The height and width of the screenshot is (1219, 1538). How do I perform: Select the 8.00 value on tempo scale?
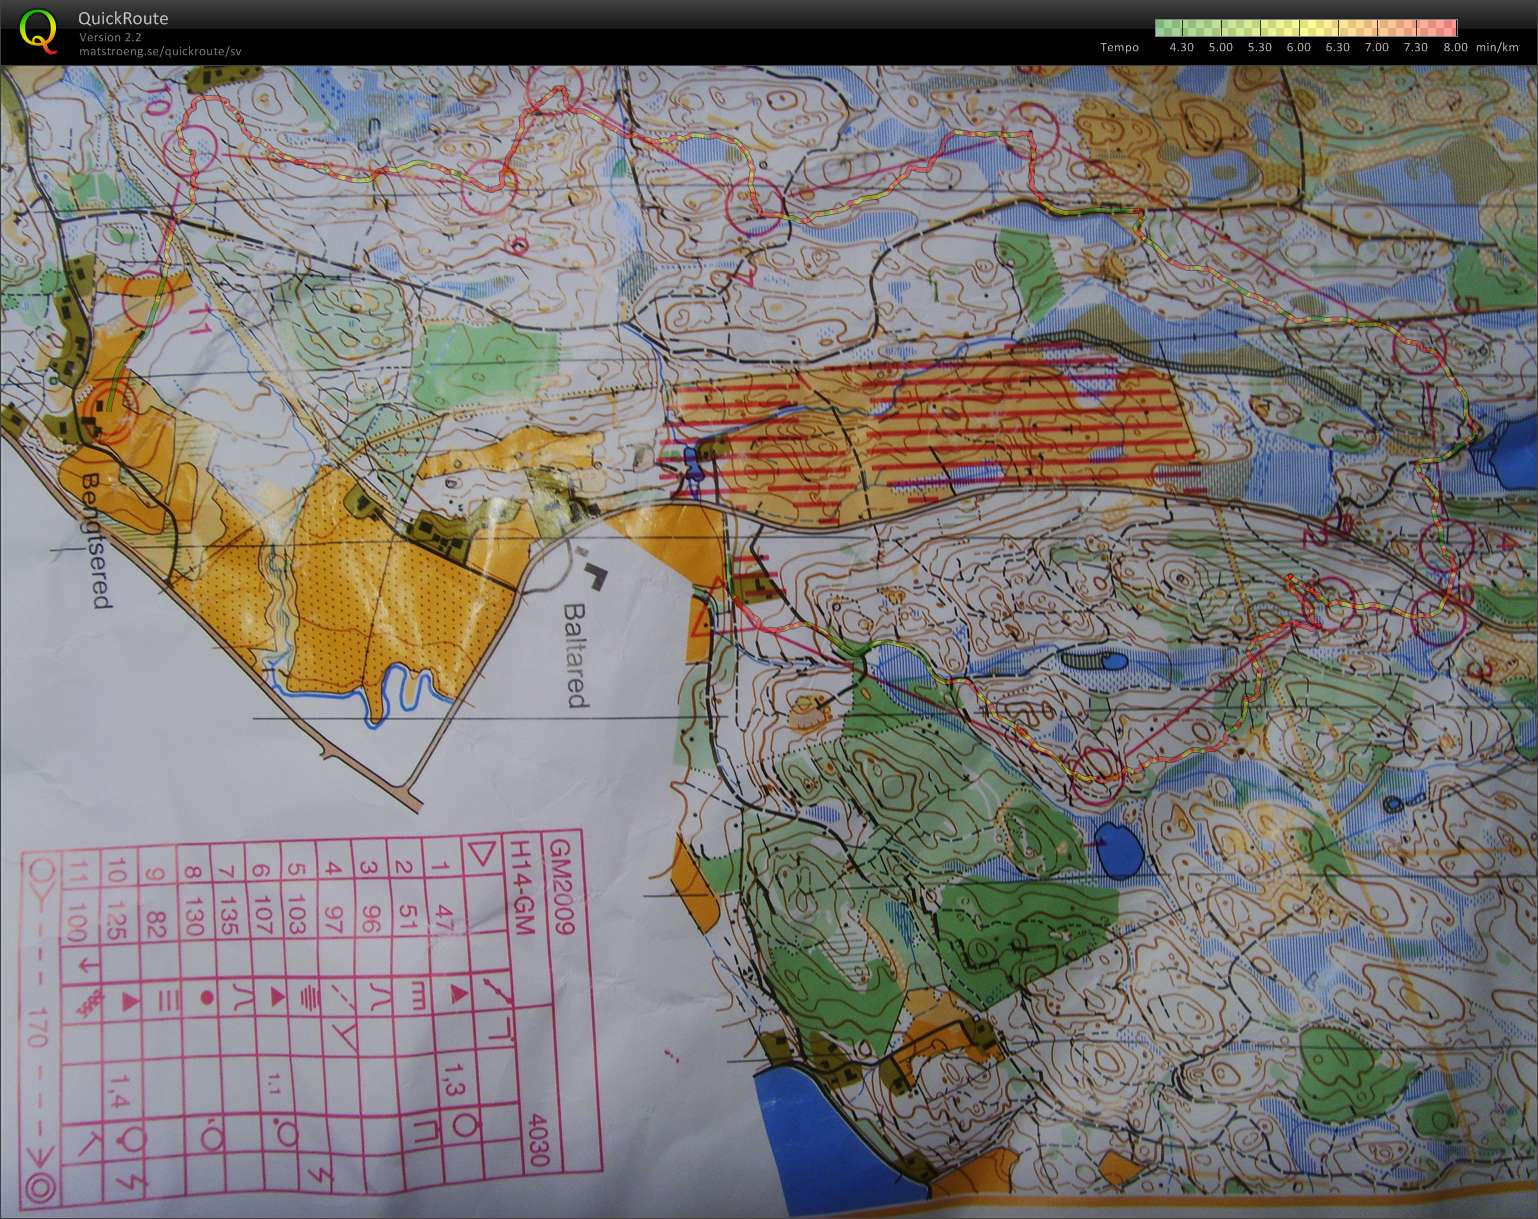(1455, 47)
